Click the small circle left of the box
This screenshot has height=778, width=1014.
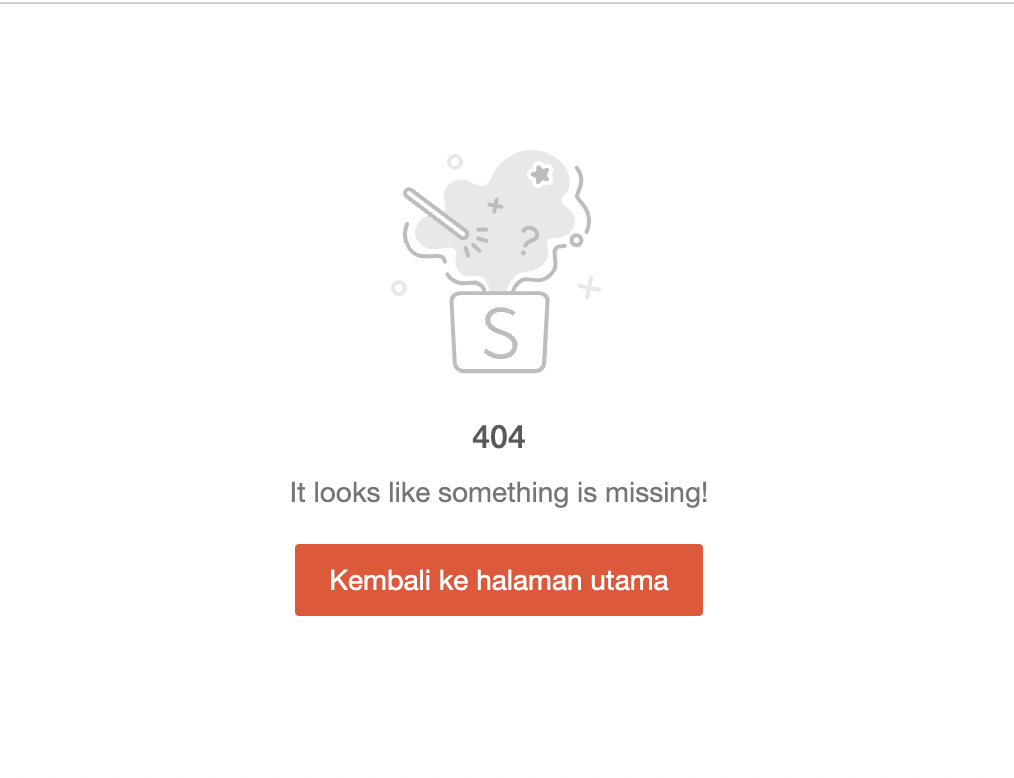(399, 288)
